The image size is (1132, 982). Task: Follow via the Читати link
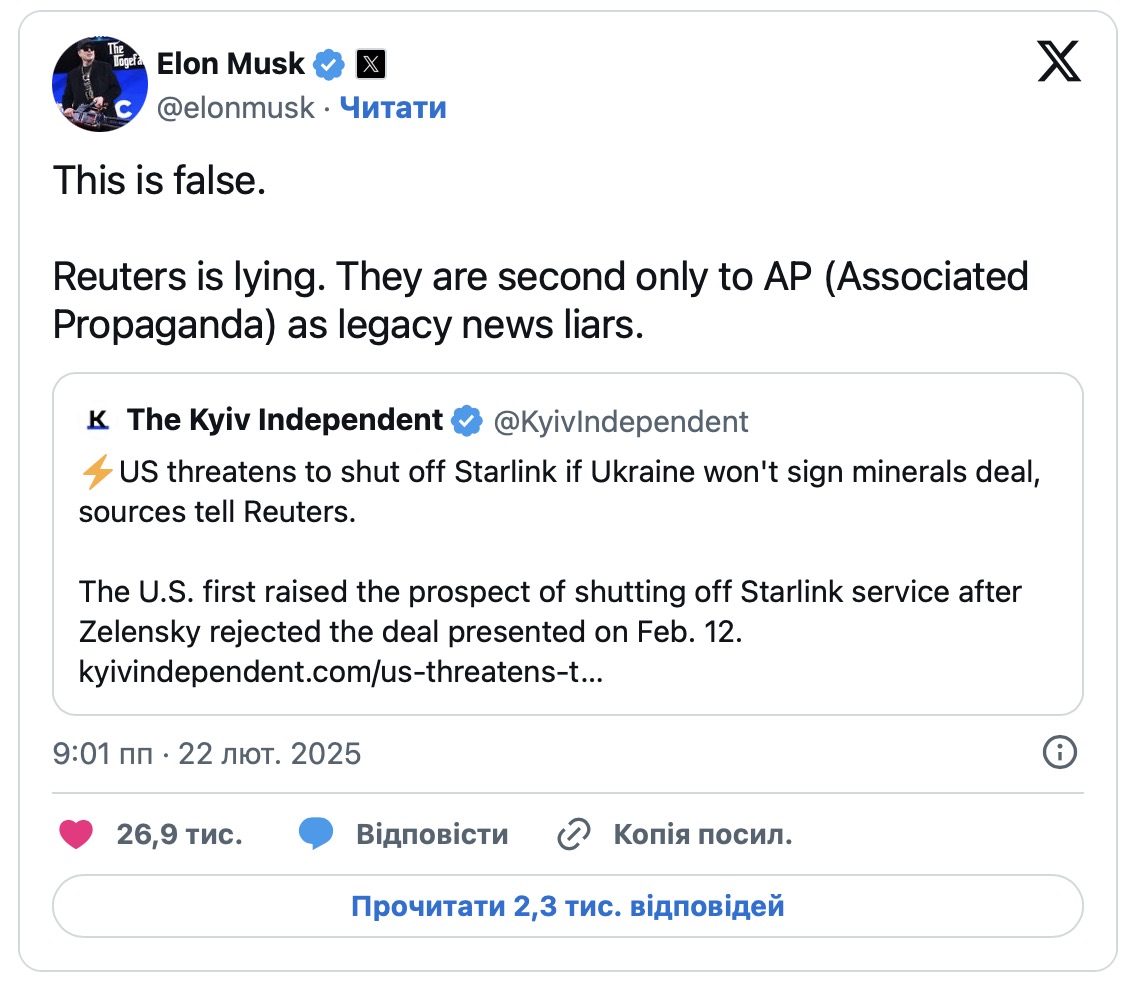pyautogui.click(x=393, y=108)
